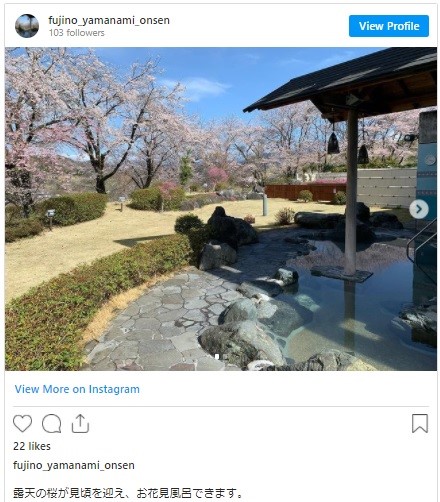Like the post with the heart icon

coord(22,423)
